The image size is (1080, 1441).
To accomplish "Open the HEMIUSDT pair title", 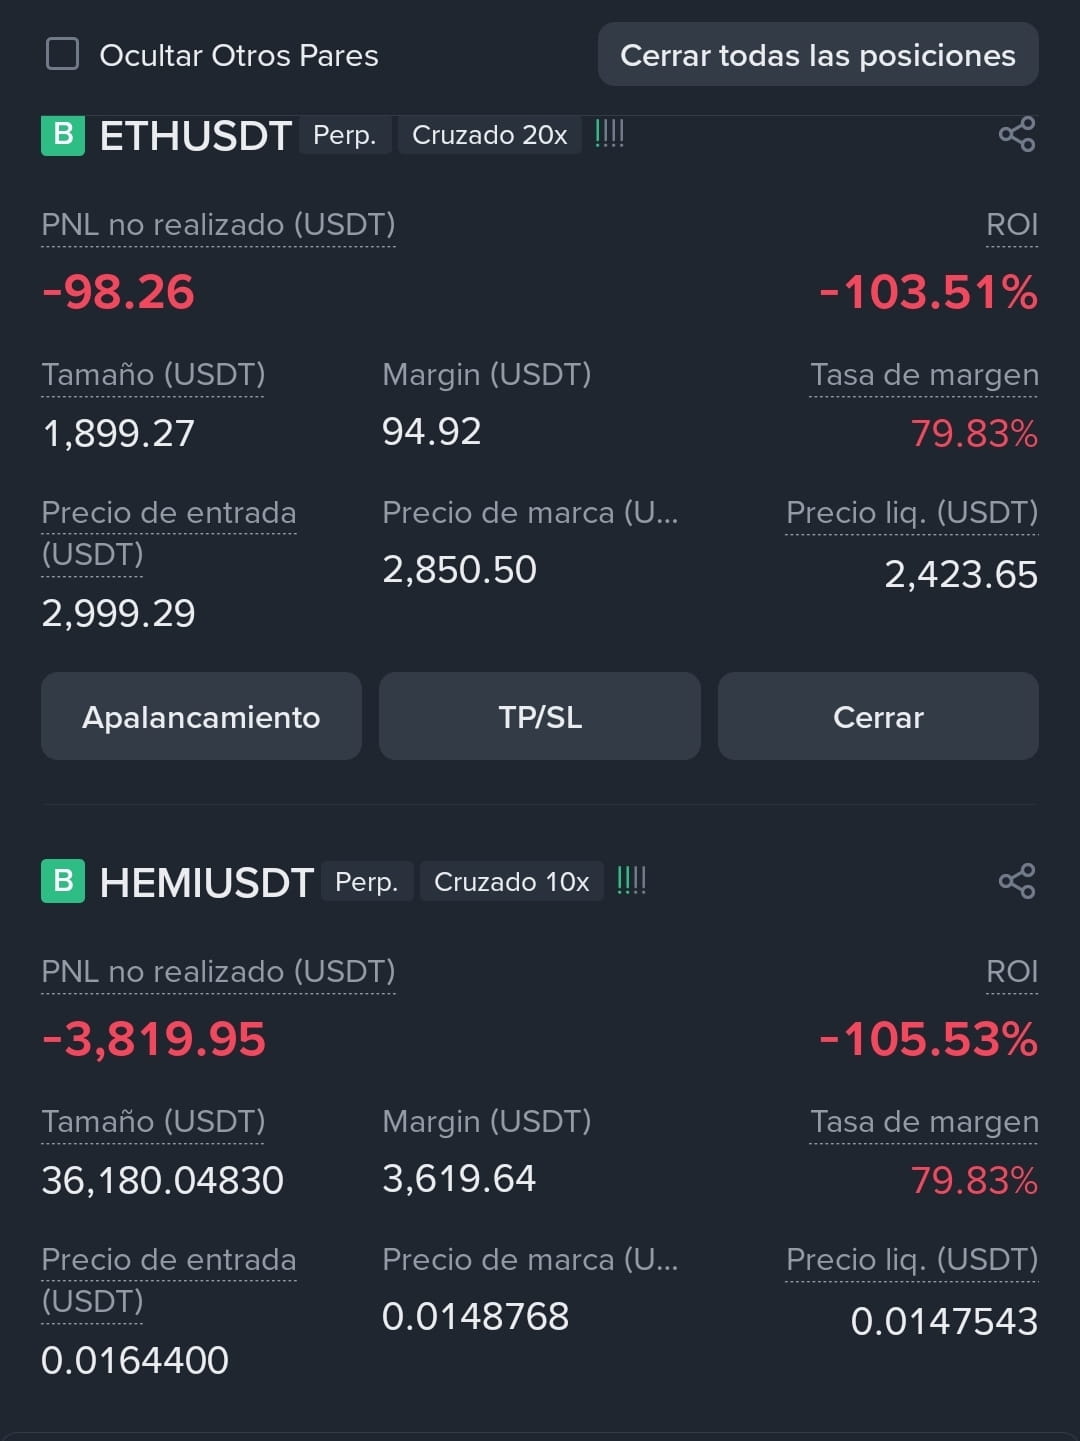I will pyautogui.click(x=207, y=882).
